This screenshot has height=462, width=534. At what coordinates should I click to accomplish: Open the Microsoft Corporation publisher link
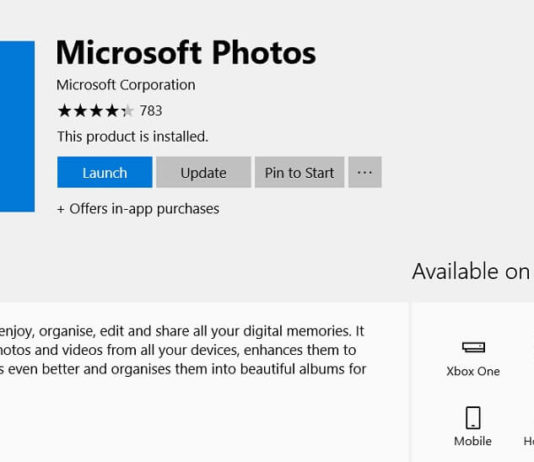(x=126, y=85)
